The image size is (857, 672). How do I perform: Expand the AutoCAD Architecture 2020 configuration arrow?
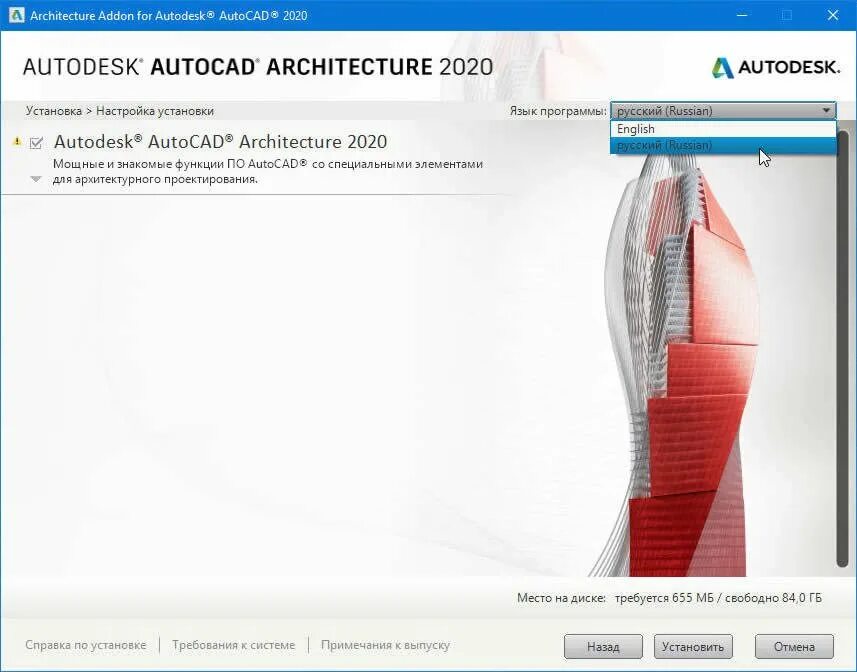tap(36, 179)
